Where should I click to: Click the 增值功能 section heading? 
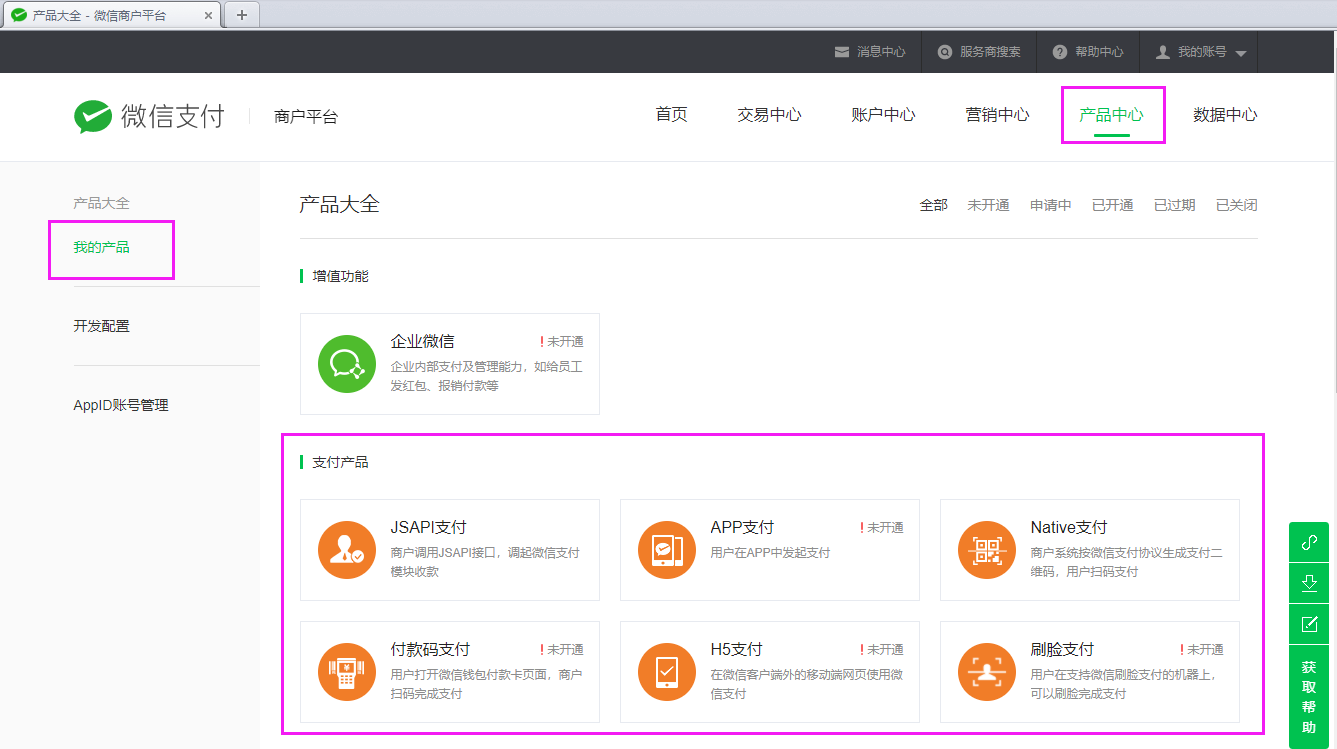pos(340,276)
